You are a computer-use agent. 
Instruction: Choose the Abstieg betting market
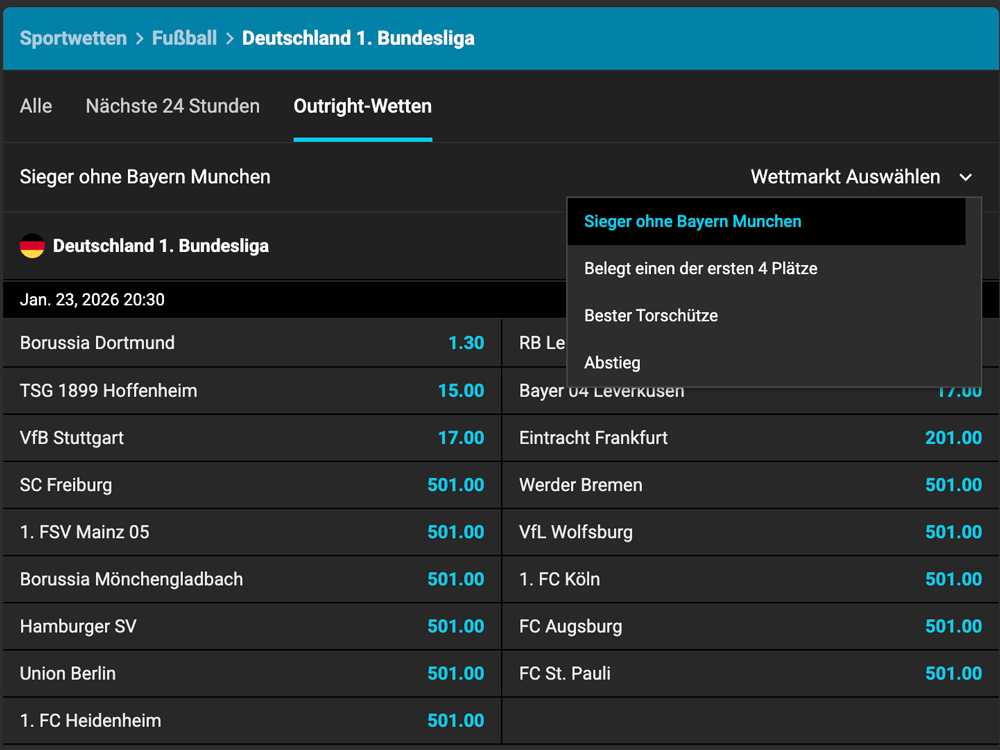click(x=612, y=362)
